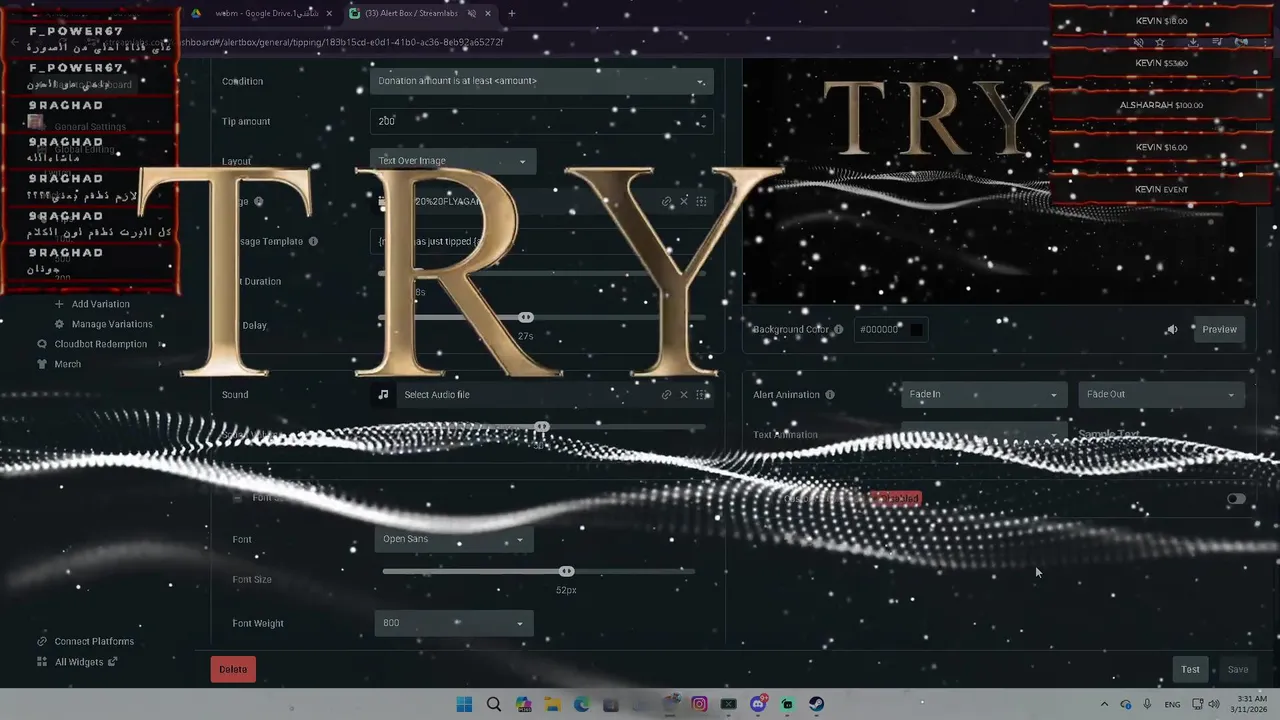Open a new browser tab
The width and height of the screenshot is (1280, 720).
[512, 14]
